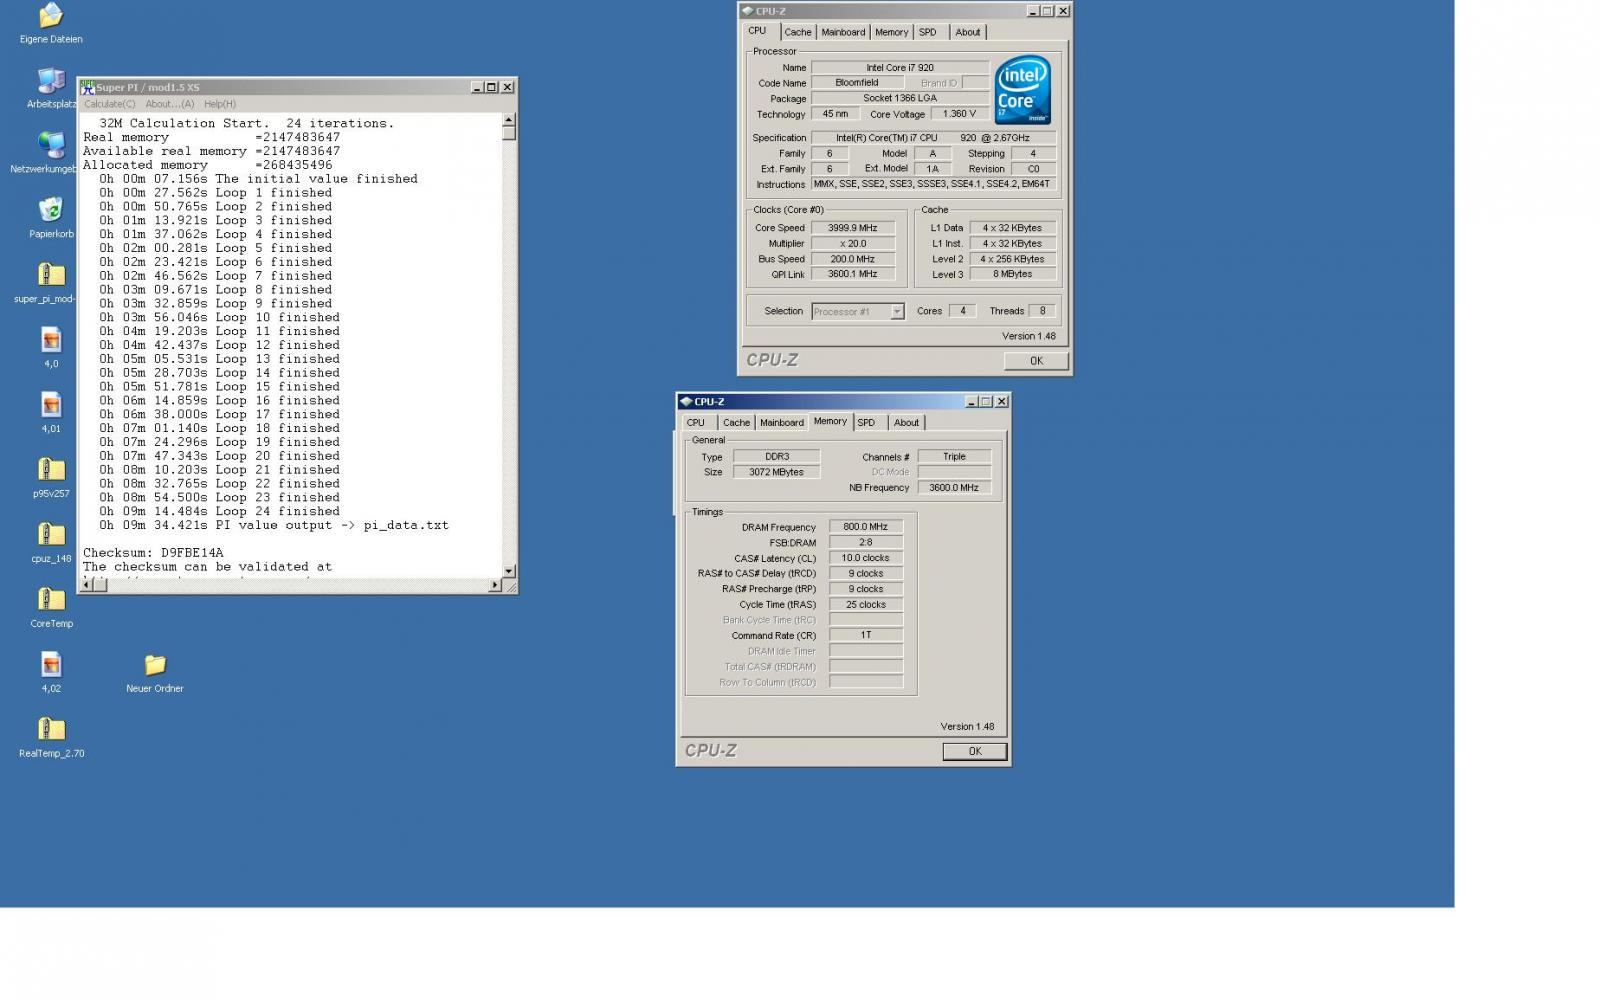Click the Checksum: D9FBE14A line
This screenshot has height=1000, width=1600.
pyautogui.click(x=153, y=552)
